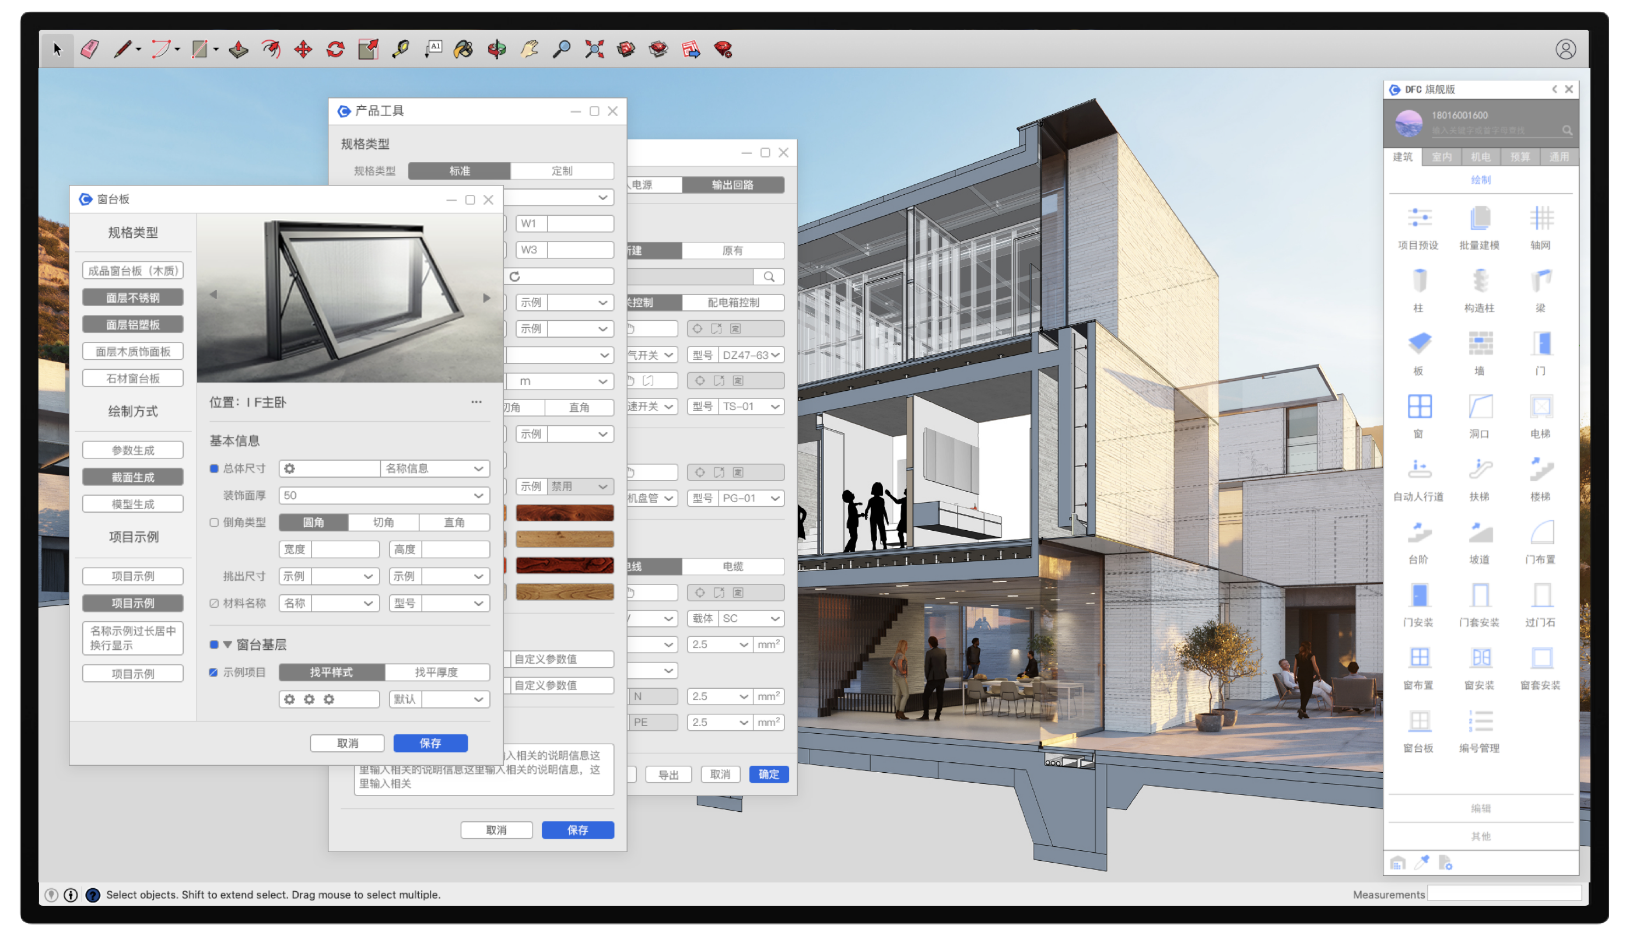The image size is (1627, 942).
Task: Toggle the 总体尺寸 checkbox
Action: click(x=214, y=469)
